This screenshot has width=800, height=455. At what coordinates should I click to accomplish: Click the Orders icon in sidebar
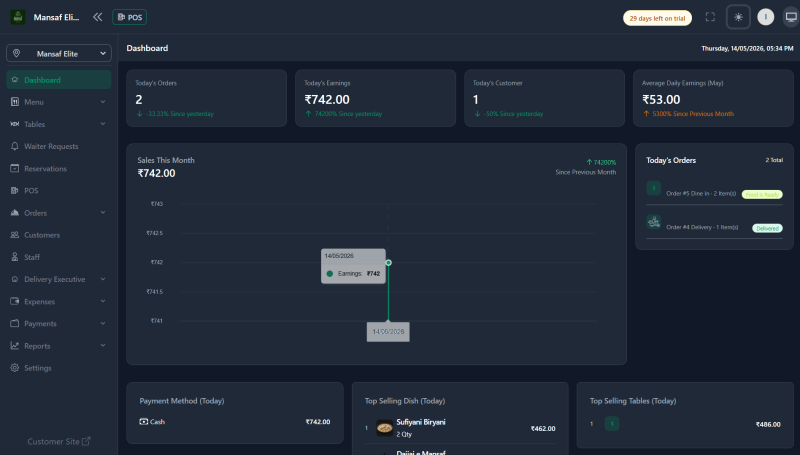click(15, 213)
